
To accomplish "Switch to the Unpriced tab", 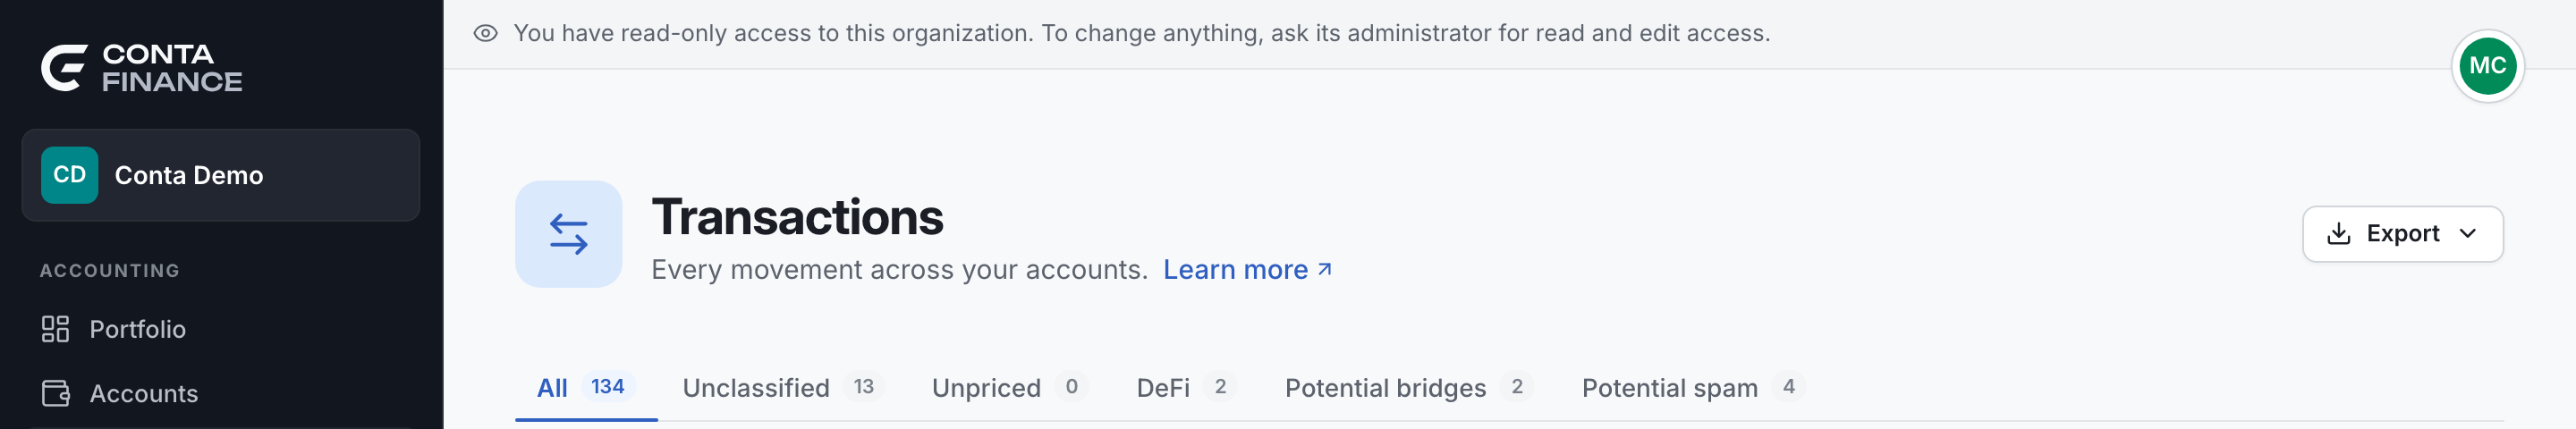I will [1010, 388].
